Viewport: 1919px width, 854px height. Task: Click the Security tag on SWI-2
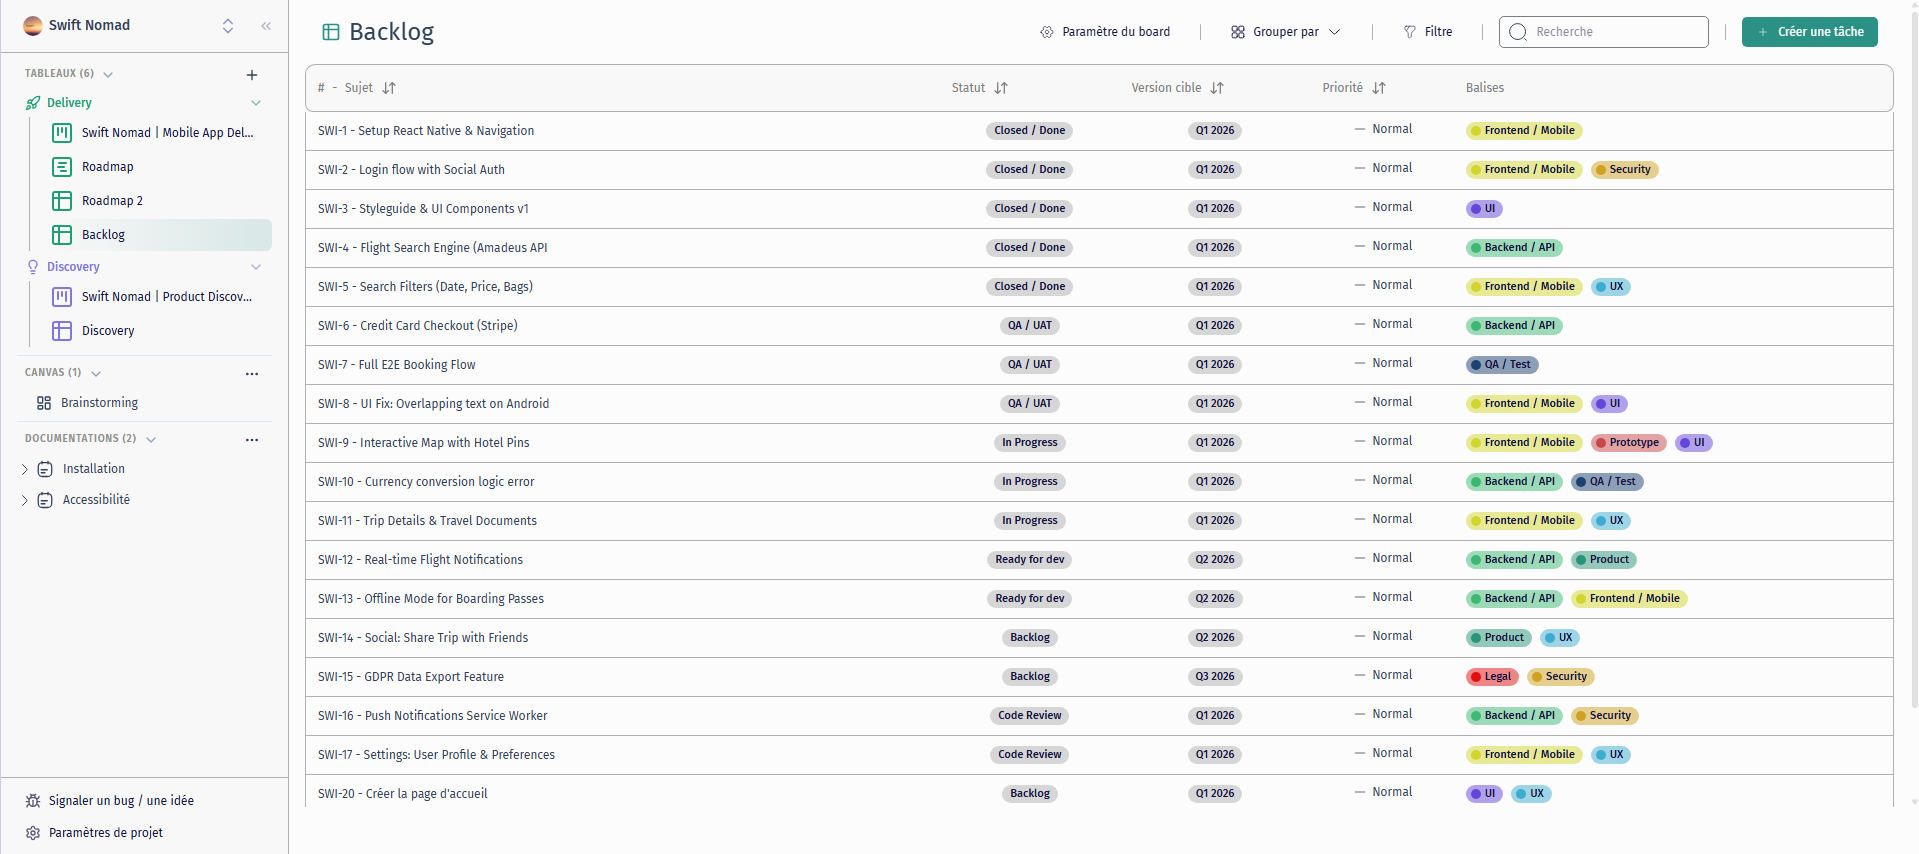pos(1625,170)
